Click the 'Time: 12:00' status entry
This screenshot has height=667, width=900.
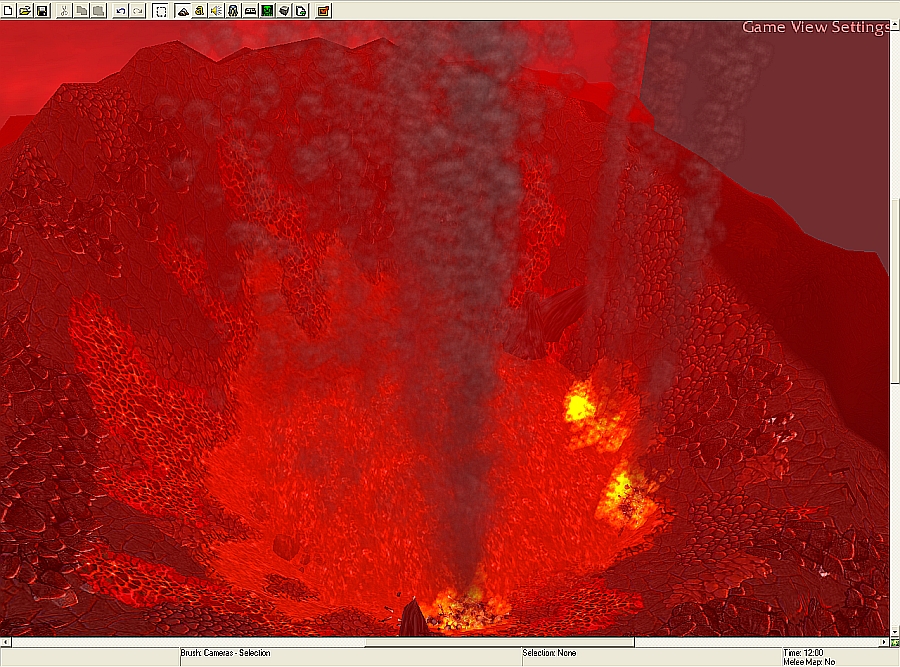803,653
